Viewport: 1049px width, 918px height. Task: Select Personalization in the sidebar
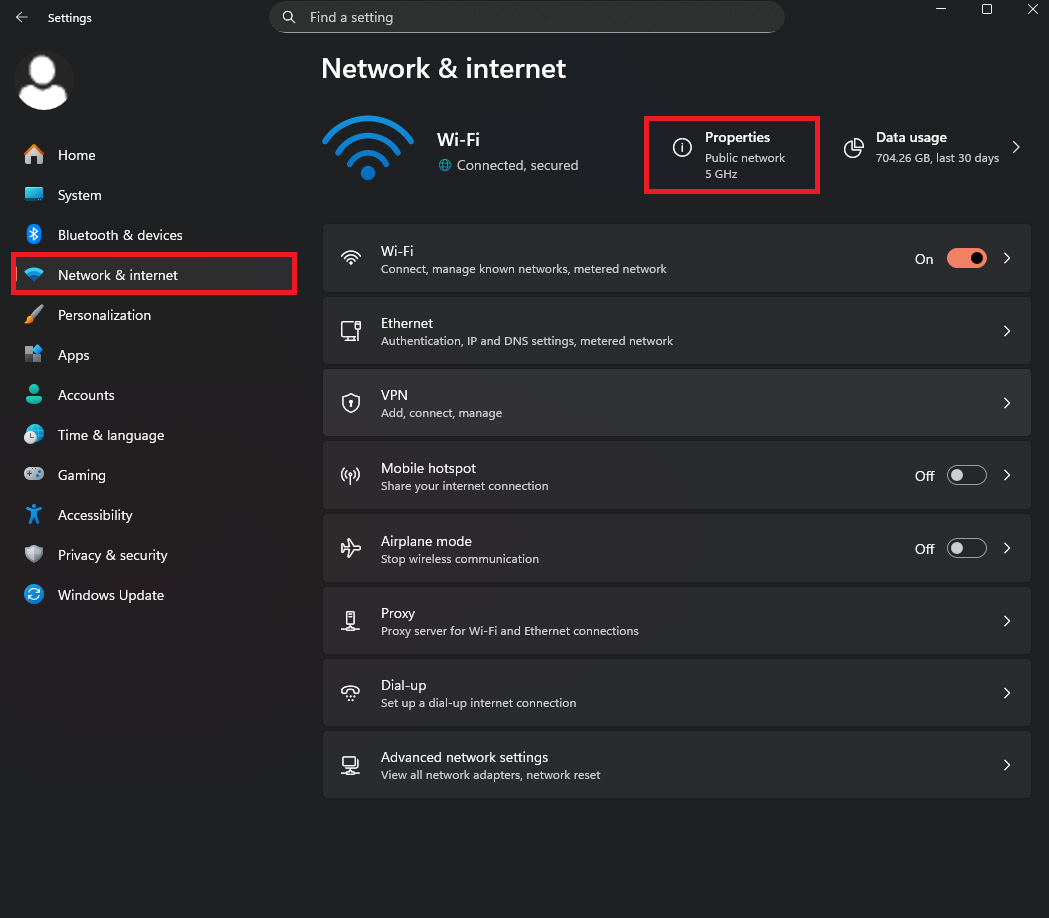(104, 315)
